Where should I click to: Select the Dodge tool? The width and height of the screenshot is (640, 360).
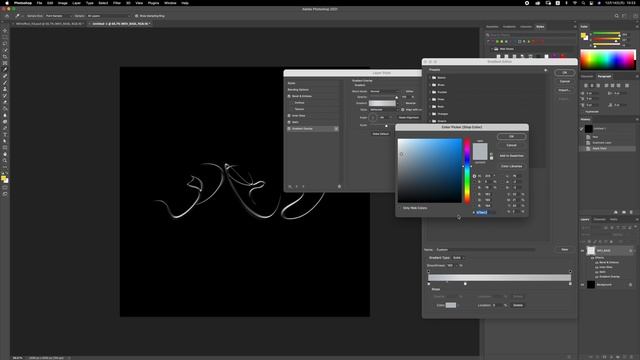point(5,122)
